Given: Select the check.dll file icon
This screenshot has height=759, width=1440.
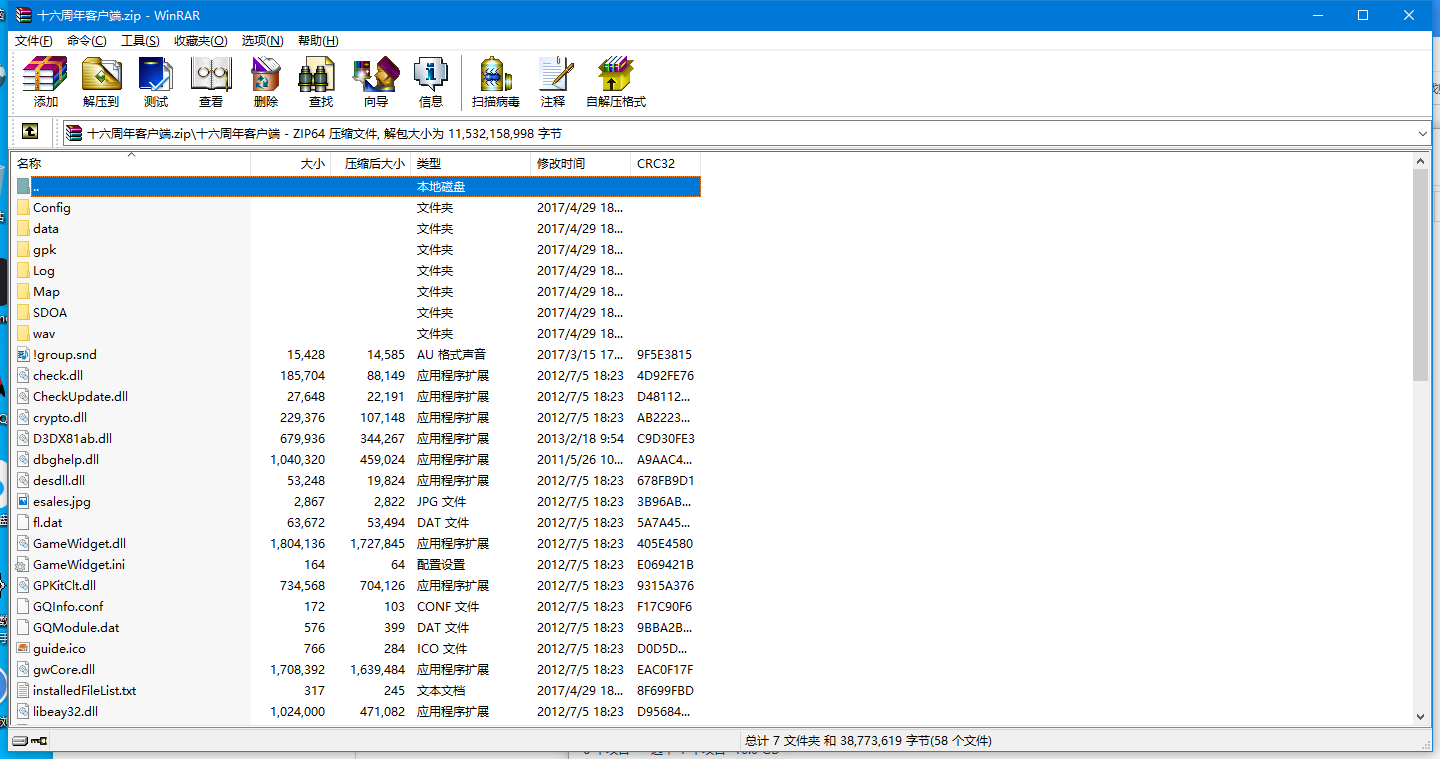Looking at the screenshot, I should [x=23, y=376].
